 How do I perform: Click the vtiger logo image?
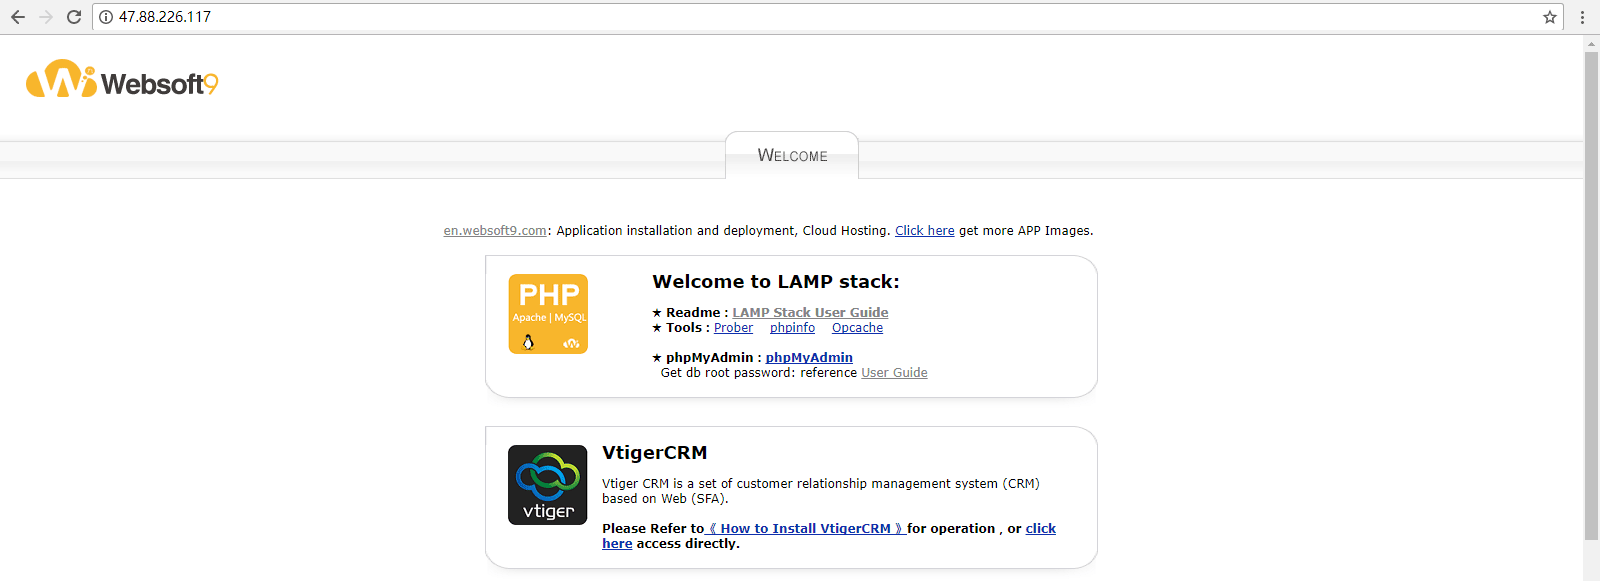(x=548, y=485)
